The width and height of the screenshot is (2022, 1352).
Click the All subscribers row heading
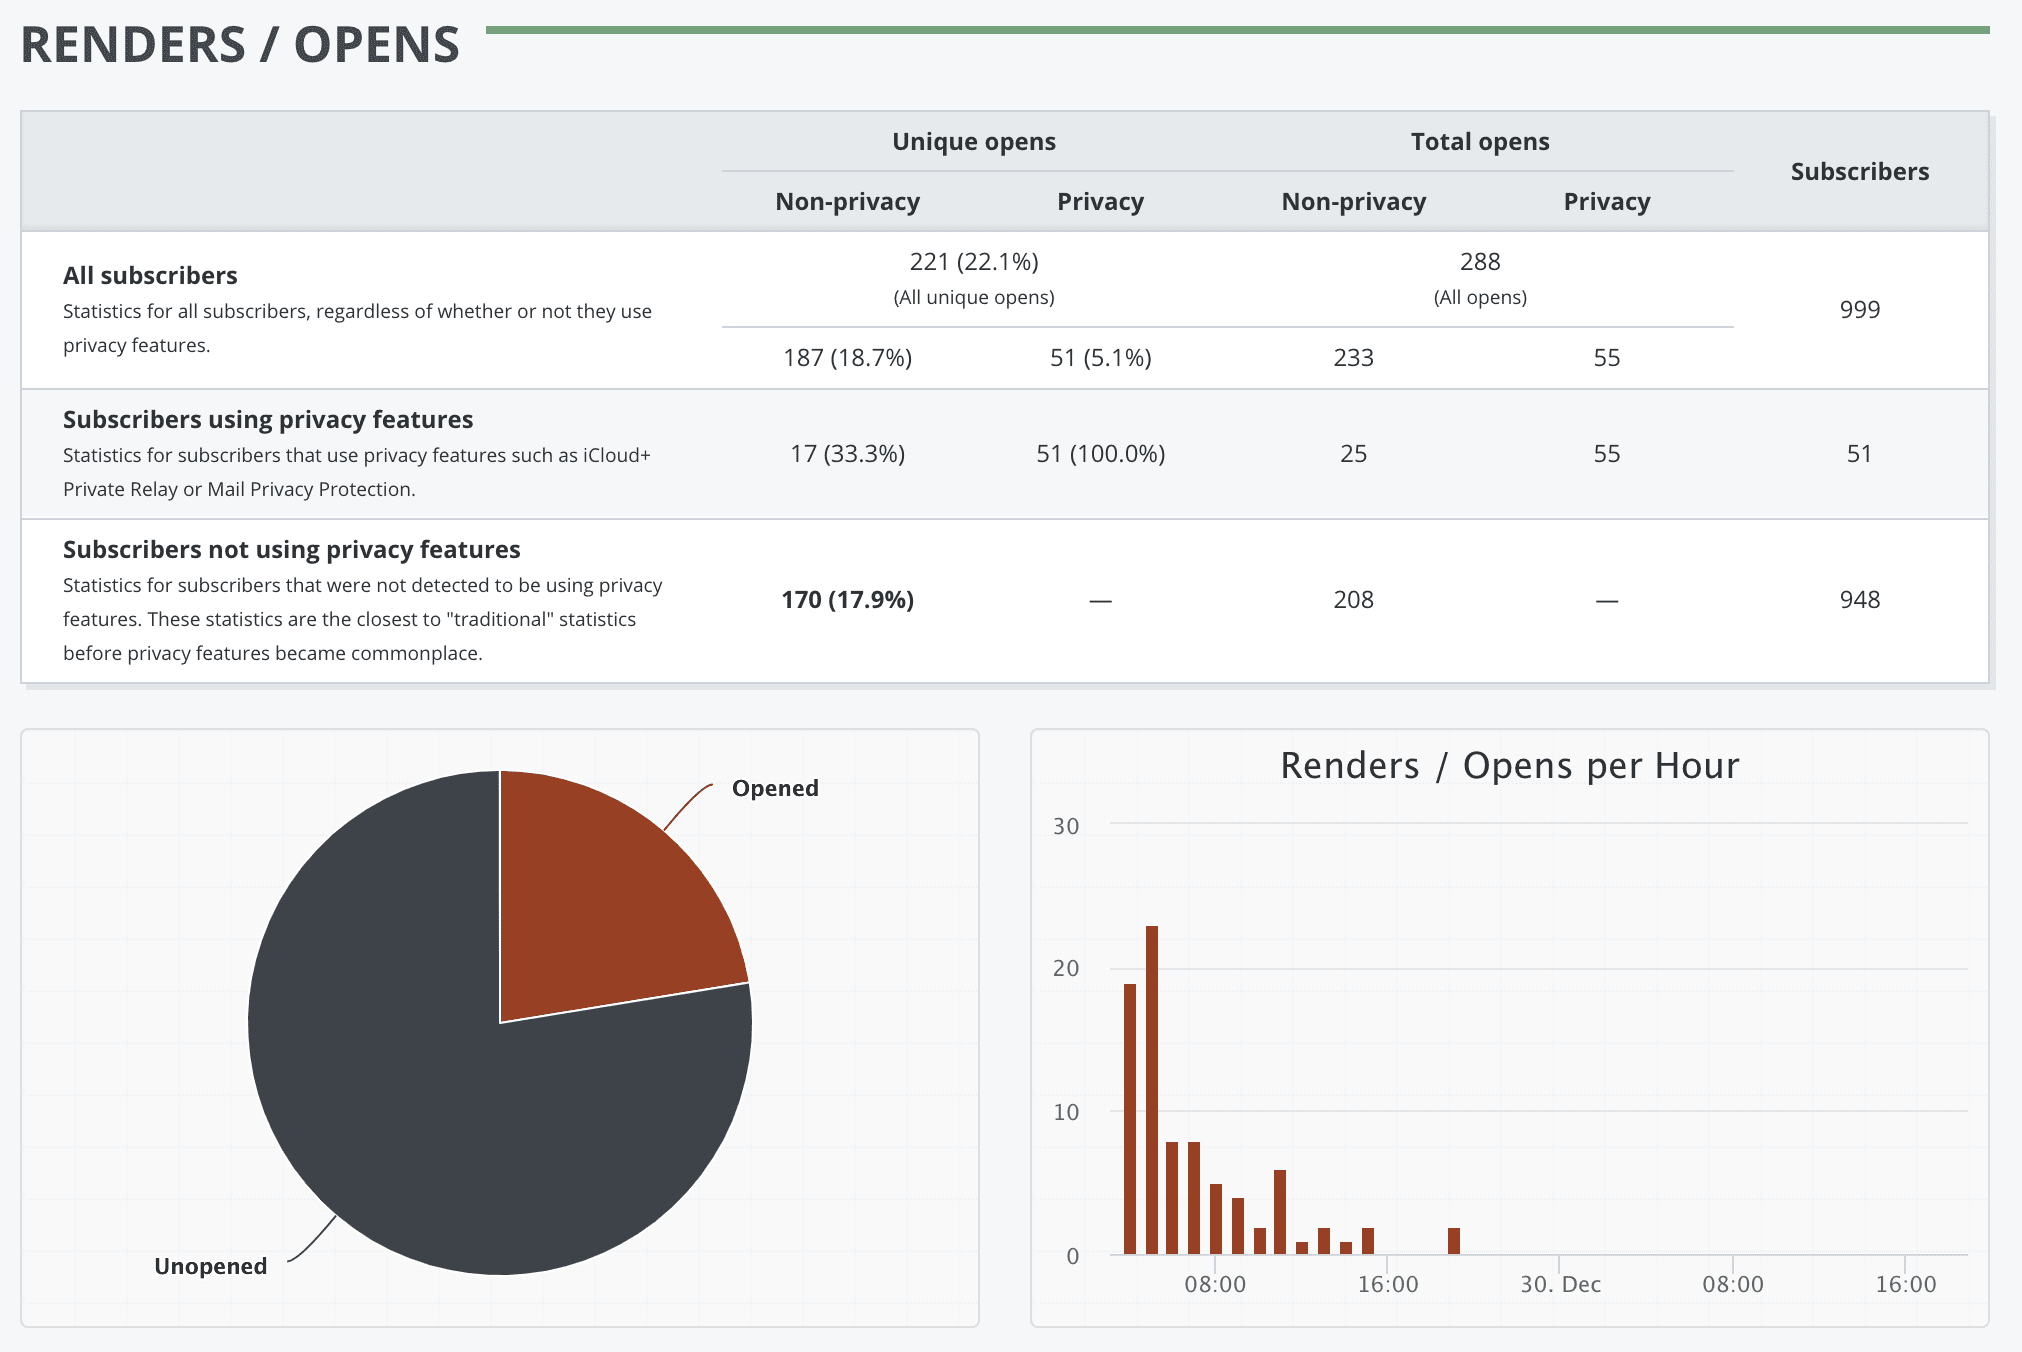150,275
